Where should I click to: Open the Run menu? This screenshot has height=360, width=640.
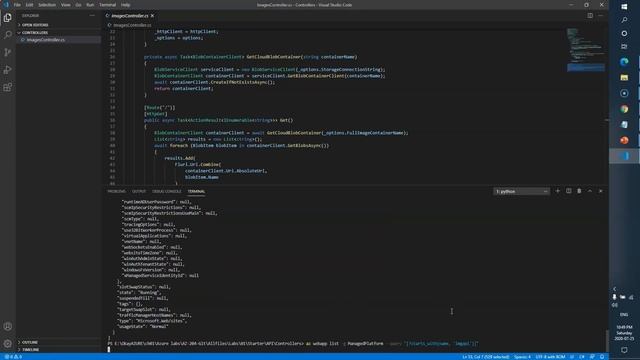[x=90, y=5]
